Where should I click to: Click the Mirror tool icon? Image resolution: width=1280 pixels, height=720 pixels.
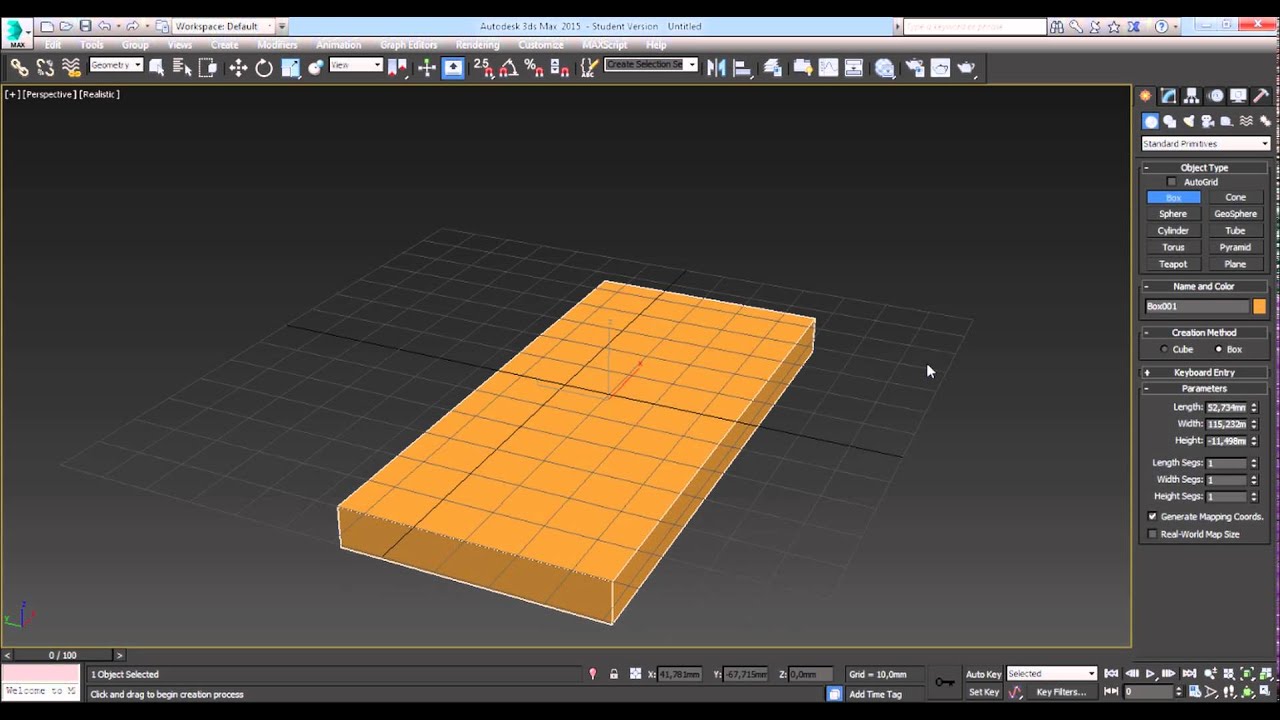(716, 67)
